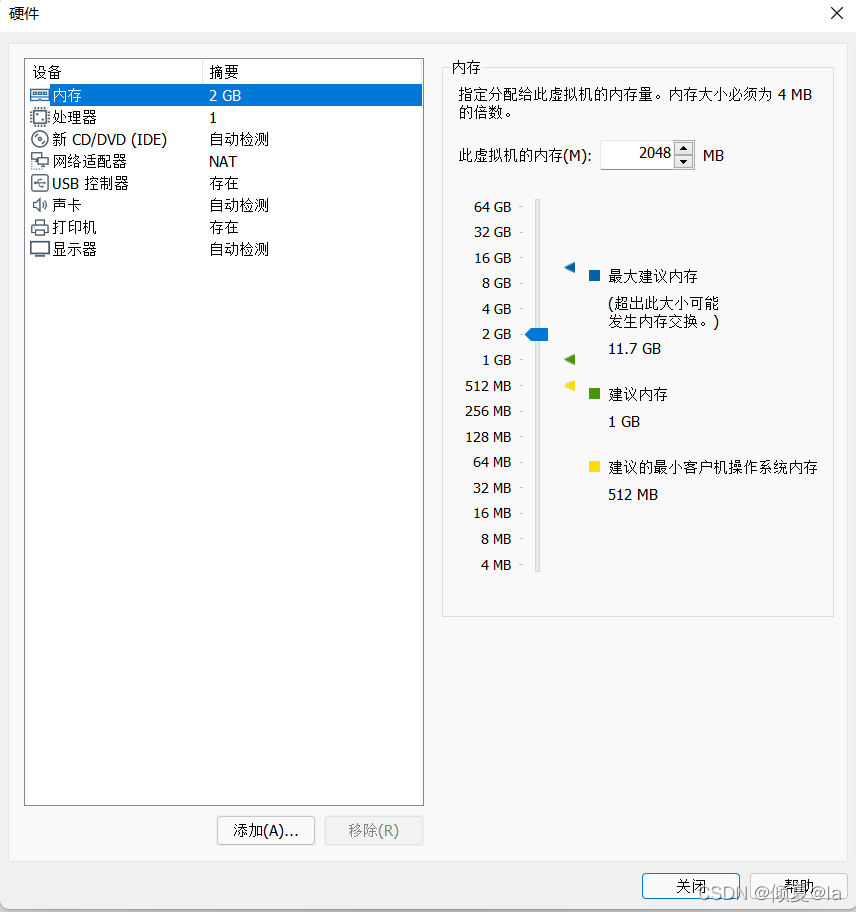The height and width of the screenshot is (912, 856).
Task: Click the yellow 建议内存 triangle marker
Action: (x=570, y=384)
